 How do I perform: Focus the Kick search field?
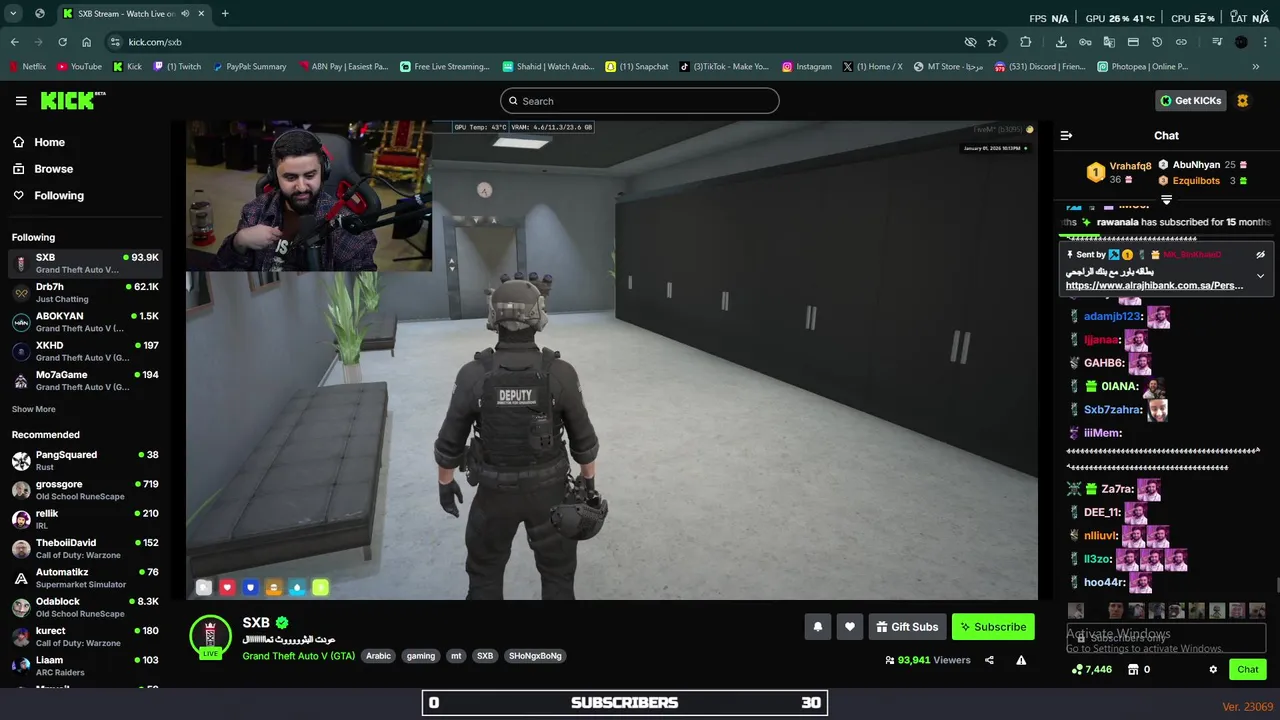click(x=640, y=101)
